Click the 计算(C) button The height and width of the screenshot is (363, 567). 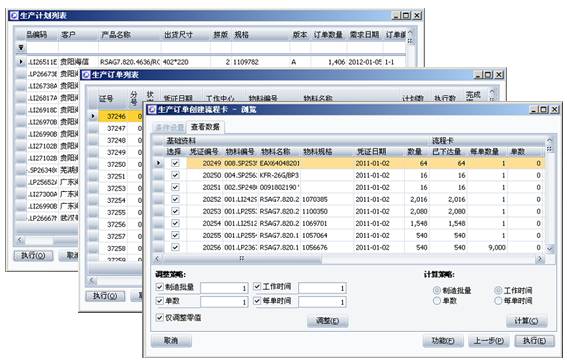pos(526,321)
